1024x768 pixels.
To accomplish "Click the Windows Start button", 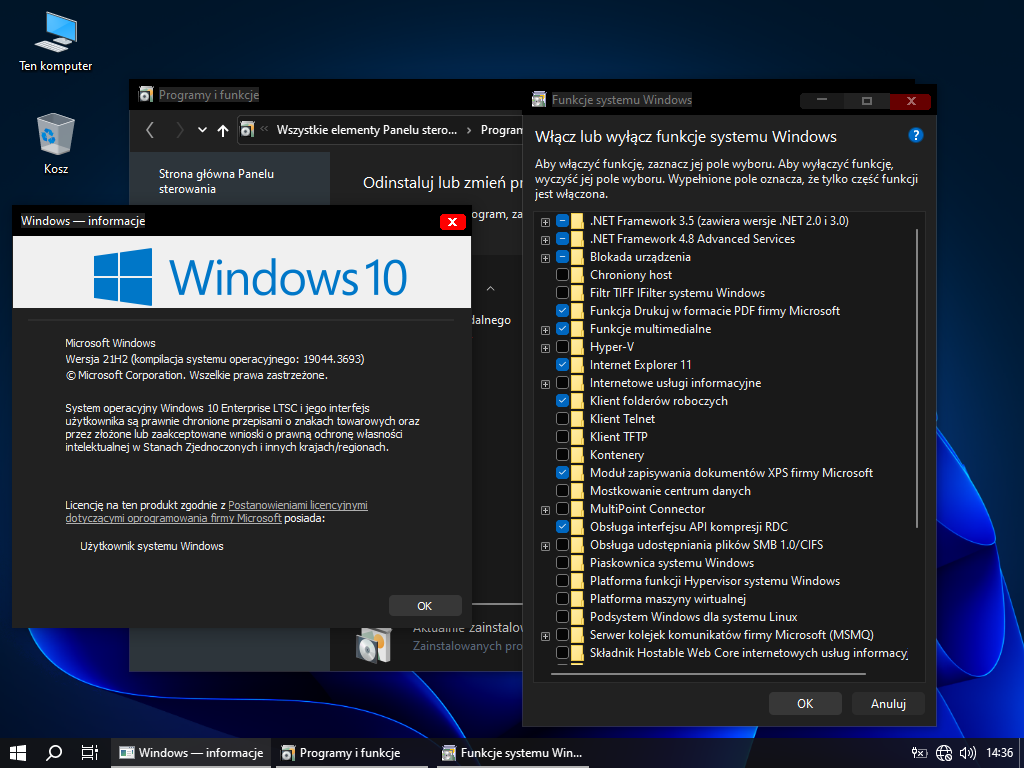I will pyautogui.click(x=17, y=753).
